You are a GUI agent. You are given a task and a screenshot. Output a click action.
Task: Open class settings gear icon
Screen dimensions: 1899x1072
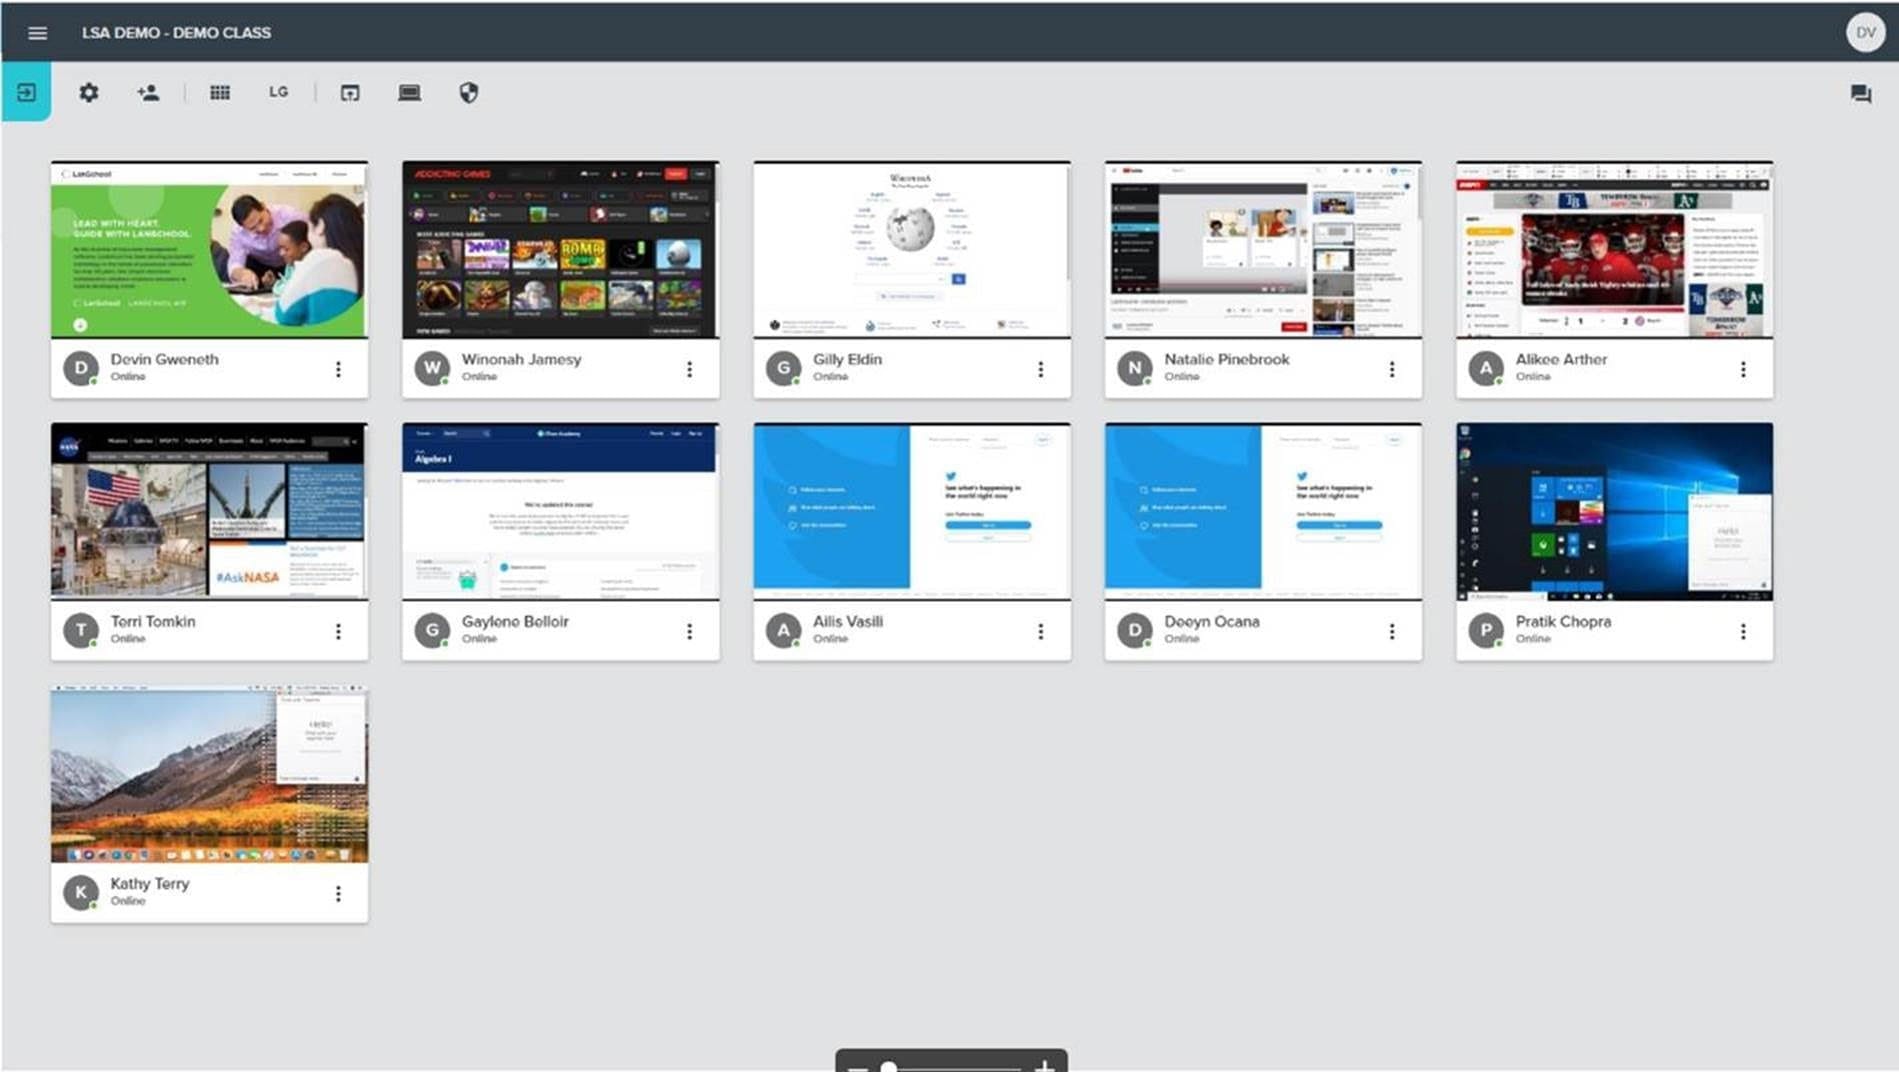[89, 92]
